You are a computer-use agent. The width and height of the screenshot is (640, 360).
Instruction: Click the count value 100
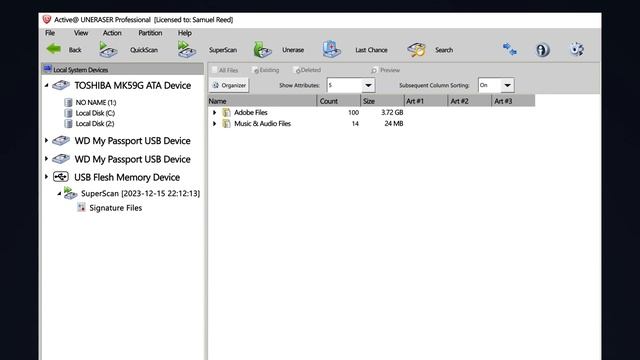point(353,112)
